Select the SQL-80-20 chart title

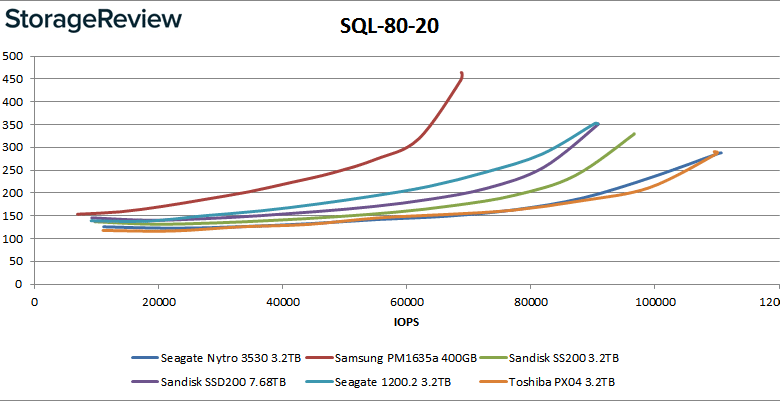point(390,26)
